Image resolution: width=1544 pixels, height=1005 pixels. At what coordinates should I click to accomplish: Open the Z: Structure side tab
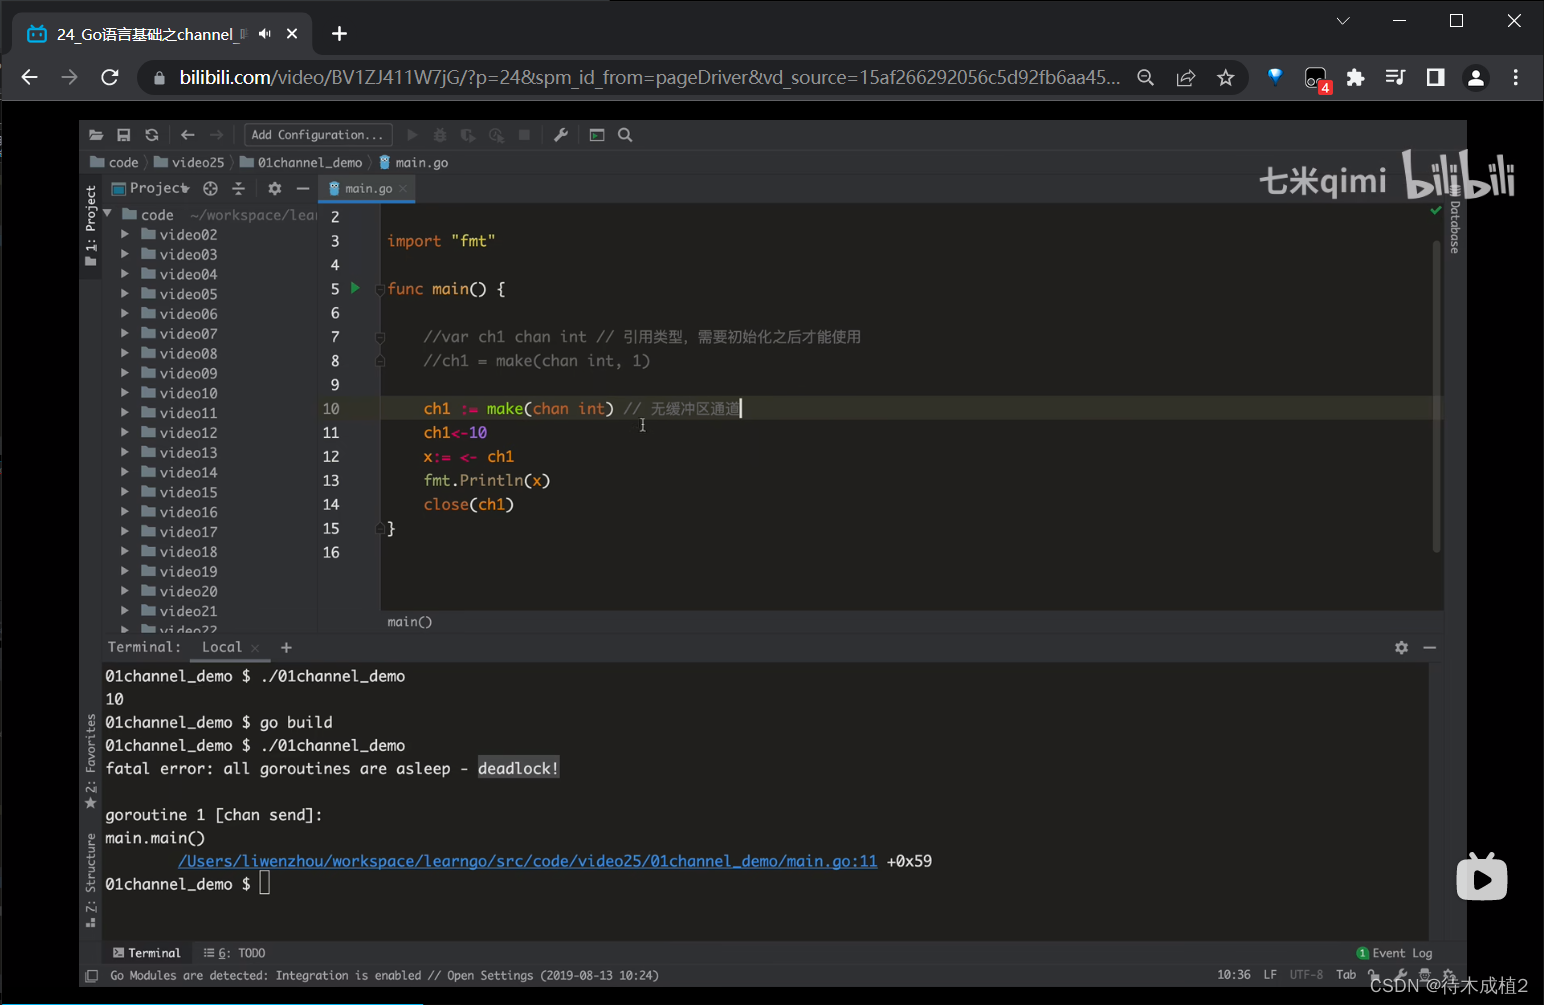[91, 880]
